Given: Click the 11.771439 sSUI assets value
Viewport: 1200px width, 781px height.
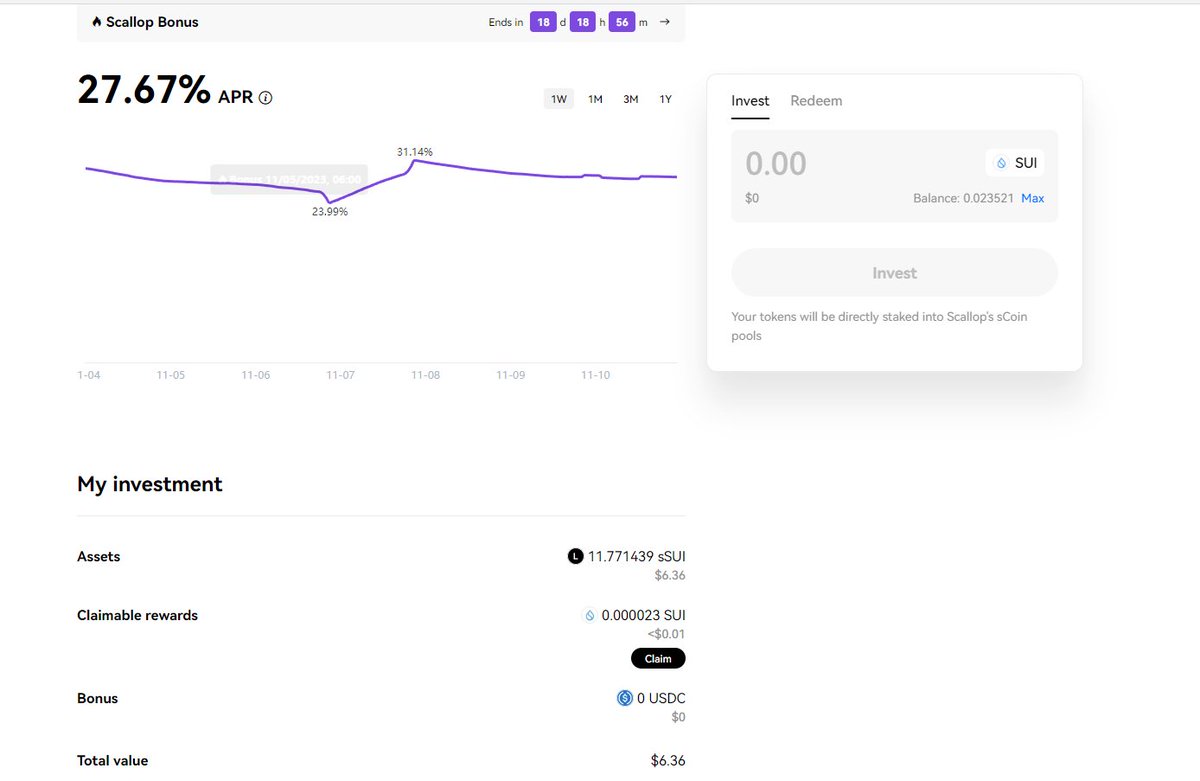Looking at the screenshot, I should pyautogui.click(x=636, y=557).
